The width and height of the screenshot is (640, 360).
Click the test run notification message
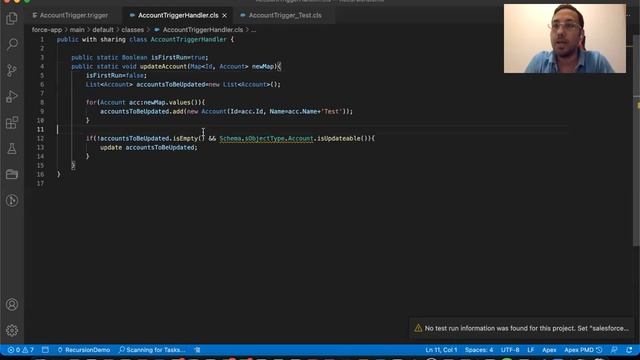(527, 328)
